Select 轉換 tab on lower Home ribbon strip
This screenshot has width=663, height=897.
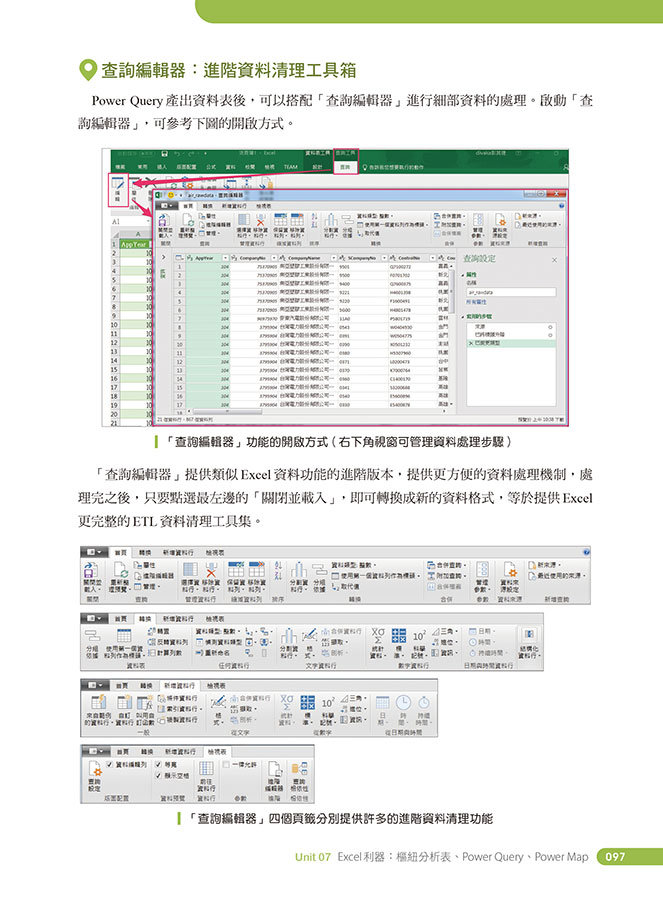click(145, 553)
